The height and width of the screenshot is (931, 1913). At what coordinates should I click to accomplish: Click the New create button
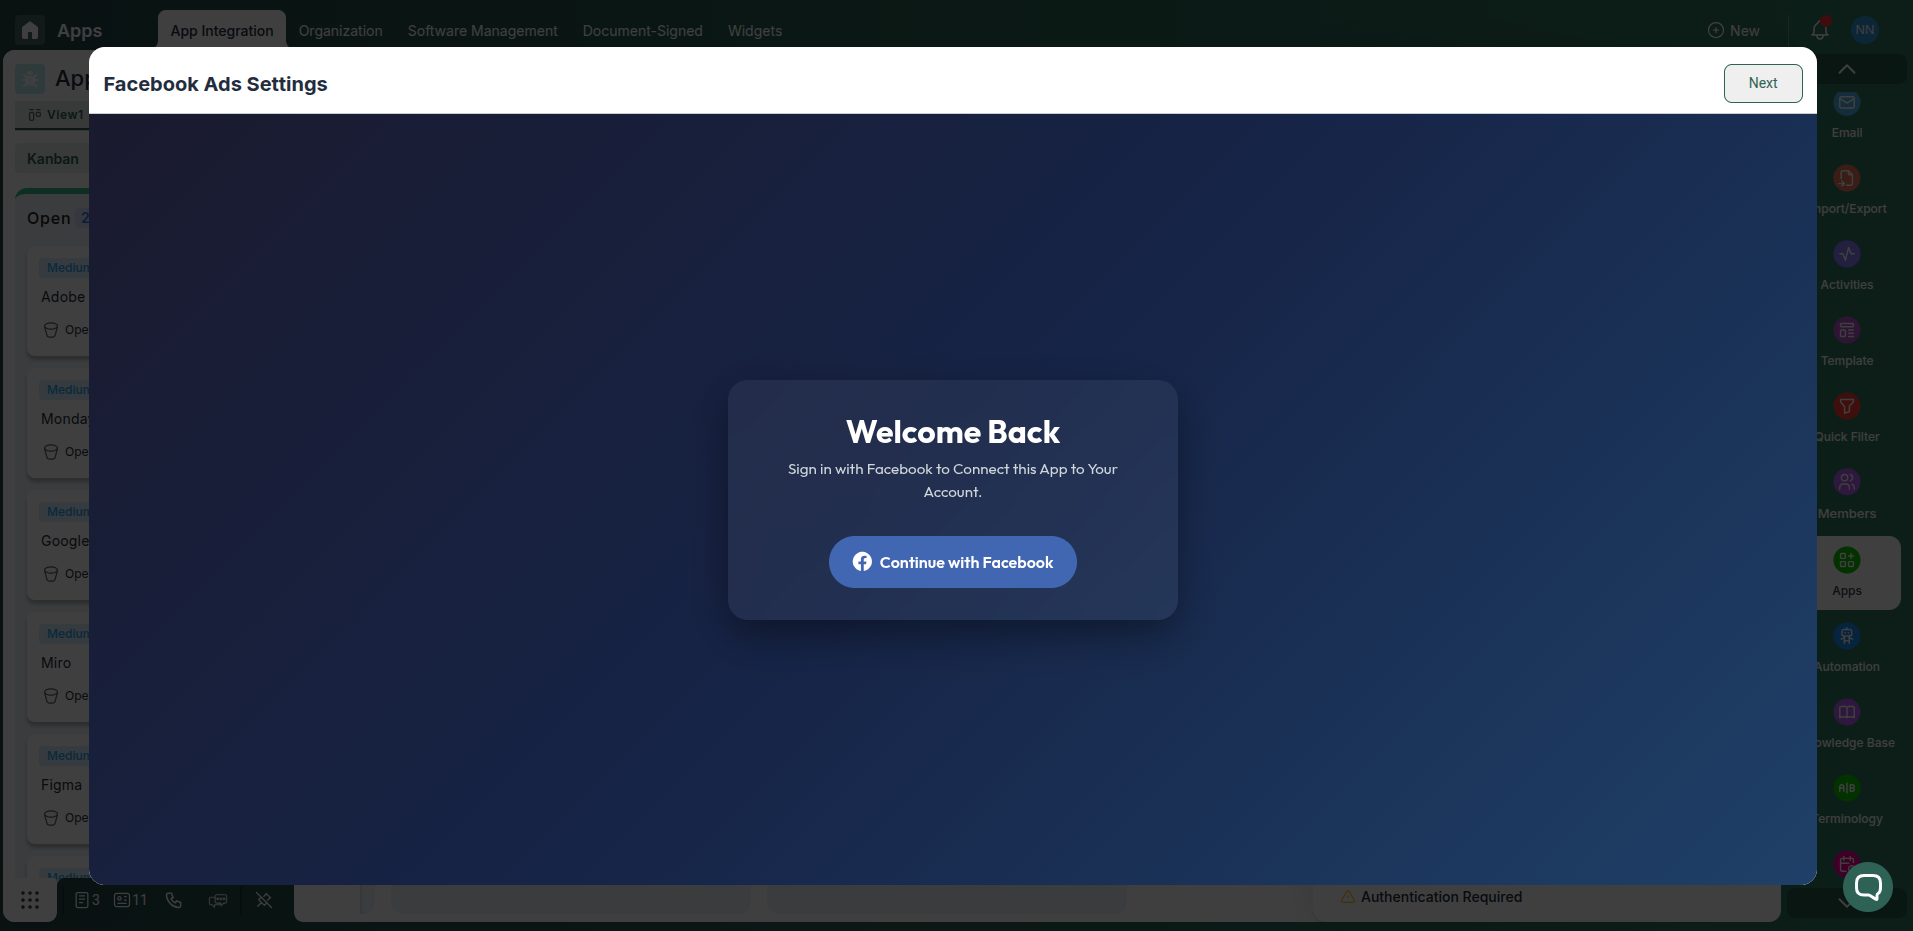[1733, 31]
